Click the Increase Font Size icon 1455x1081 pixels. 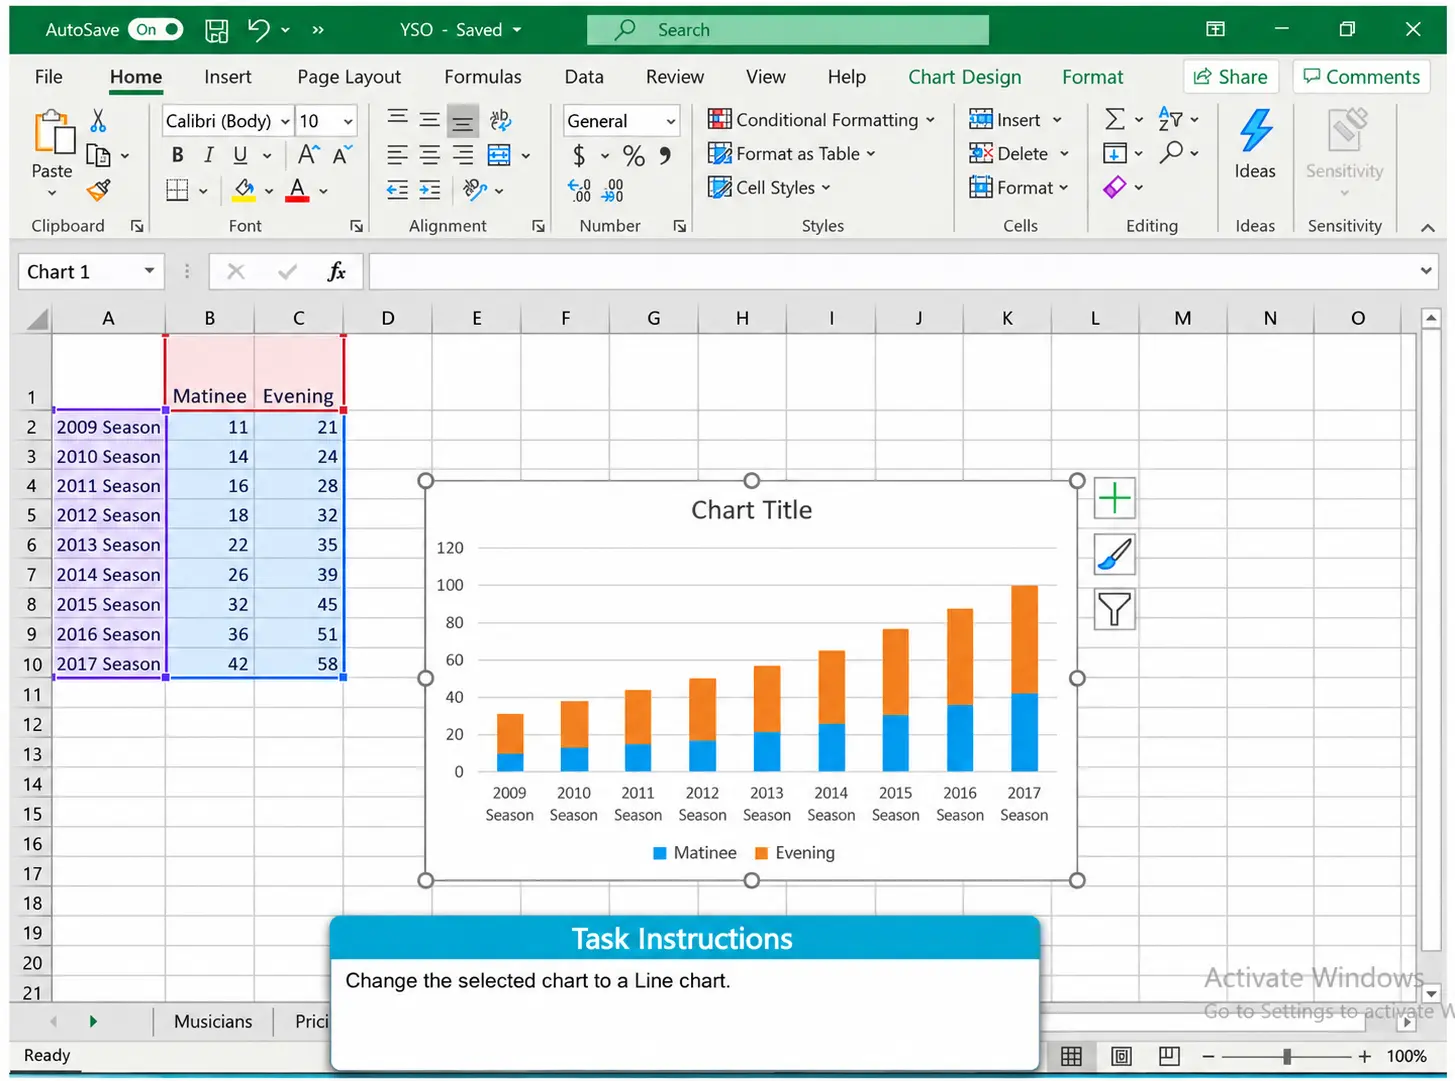(x=309, y=155)
